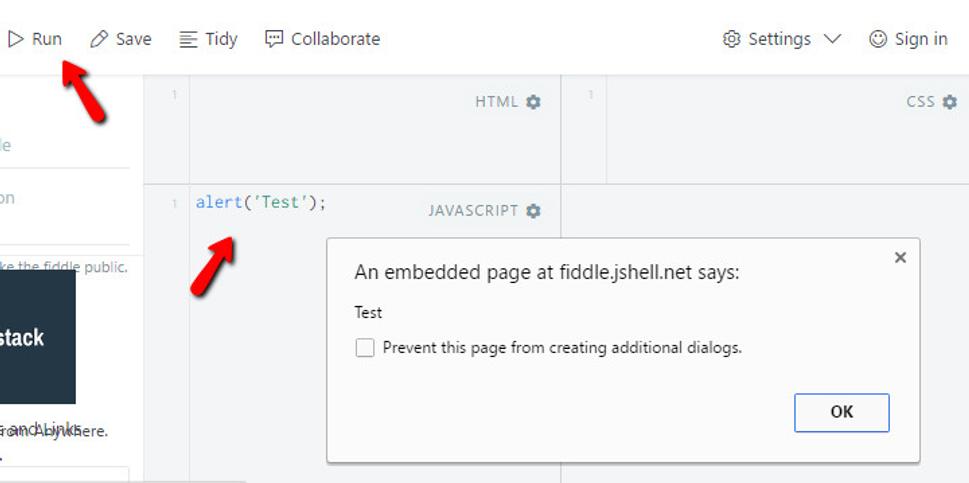
Task: Click the dark stack advertisement banner
Action: [38, 337]
